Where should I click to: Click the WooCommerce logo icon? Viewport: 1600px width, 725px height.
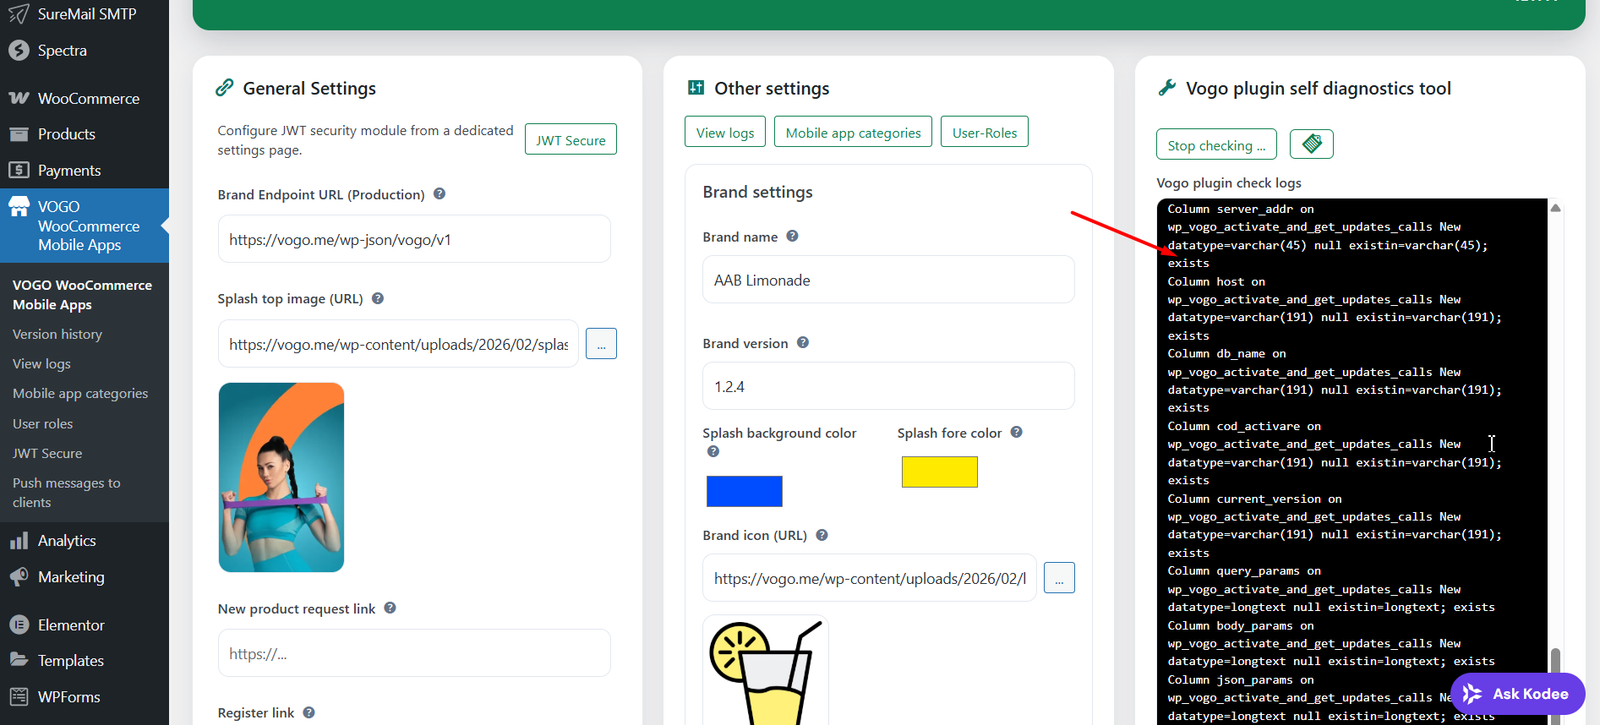point(19,98)
